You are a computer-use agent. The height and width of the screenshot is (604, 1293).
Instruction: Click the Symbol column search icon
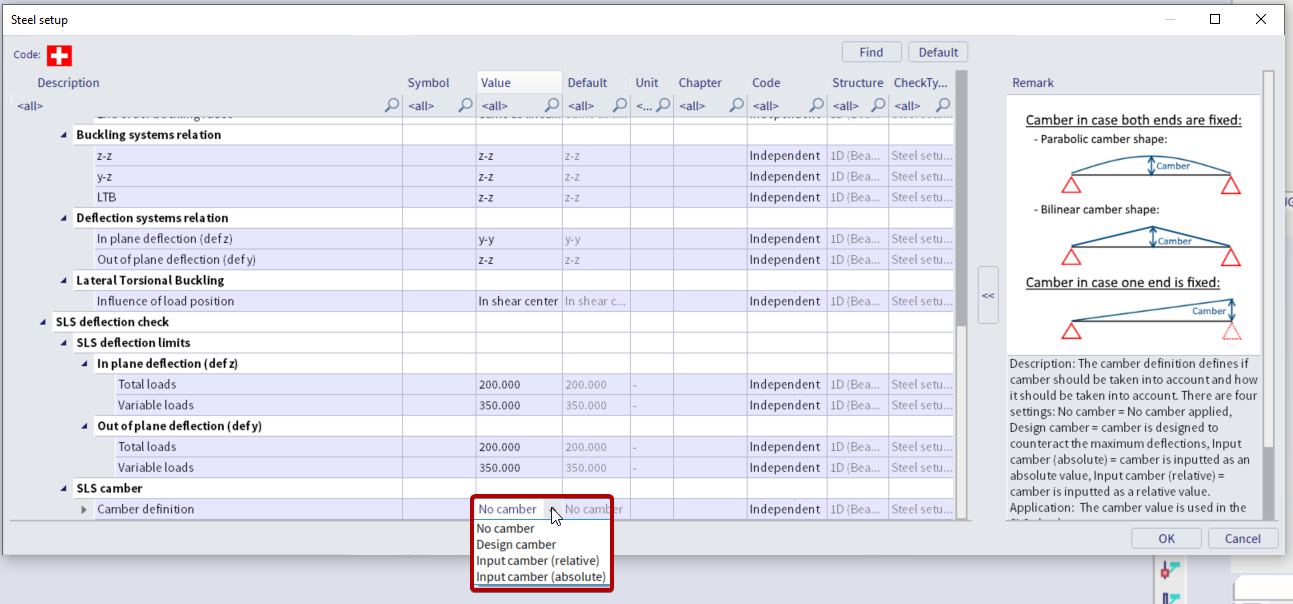[465, 105]
